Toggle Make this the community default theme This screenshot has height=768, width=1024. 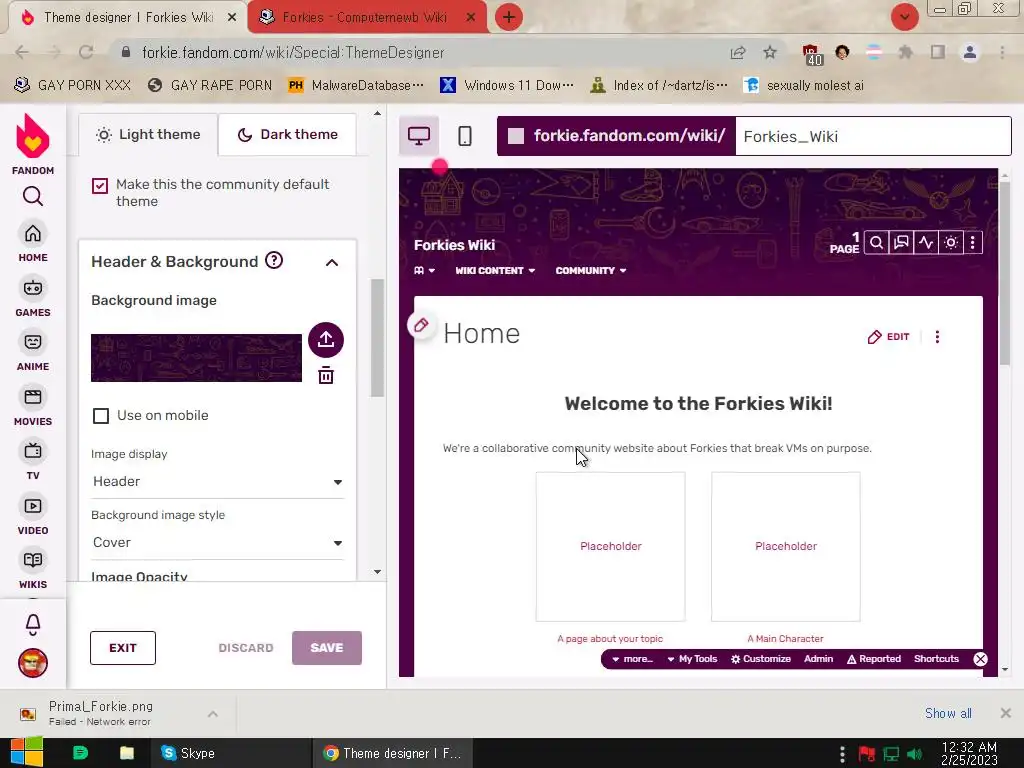[100, 186]
